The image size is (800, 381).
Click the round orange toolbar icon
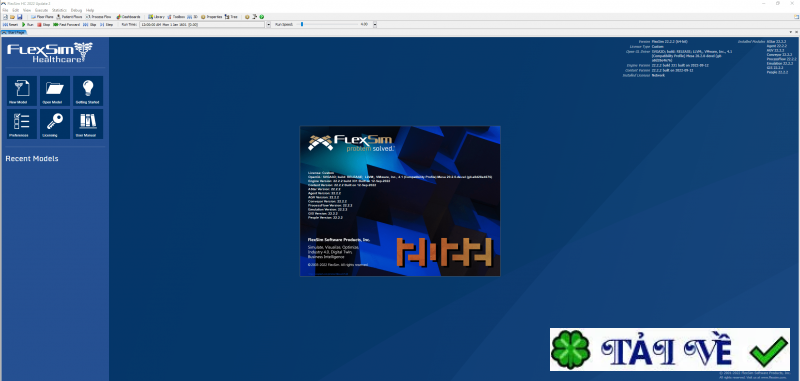click(x=247, y=17)
